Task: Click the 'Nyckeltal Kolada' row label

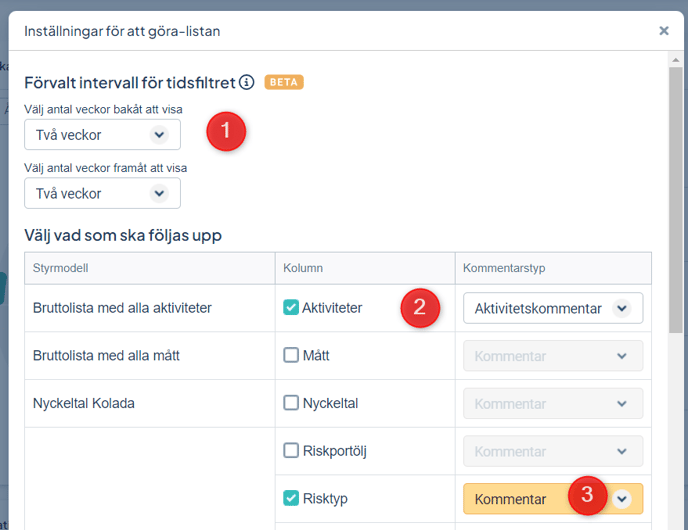Action: click(84, 403)
